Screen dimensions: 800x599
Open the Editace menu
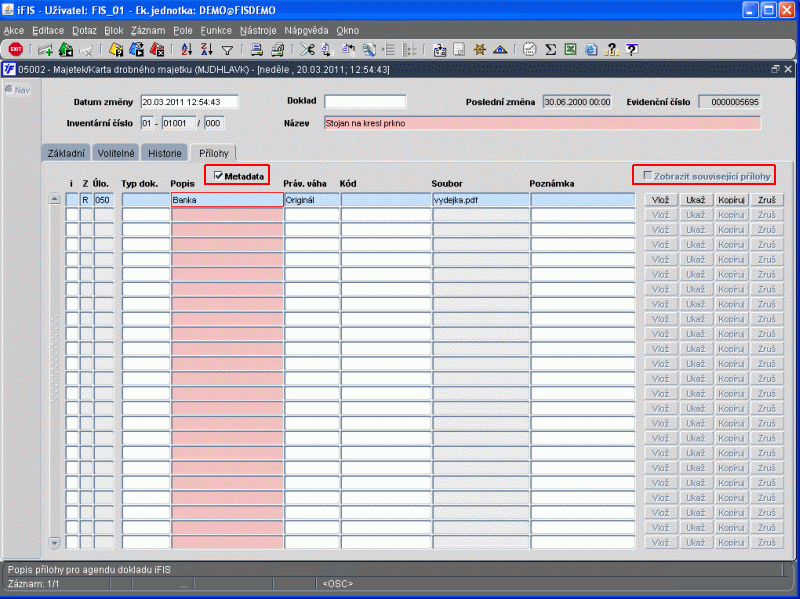point(48,31)
